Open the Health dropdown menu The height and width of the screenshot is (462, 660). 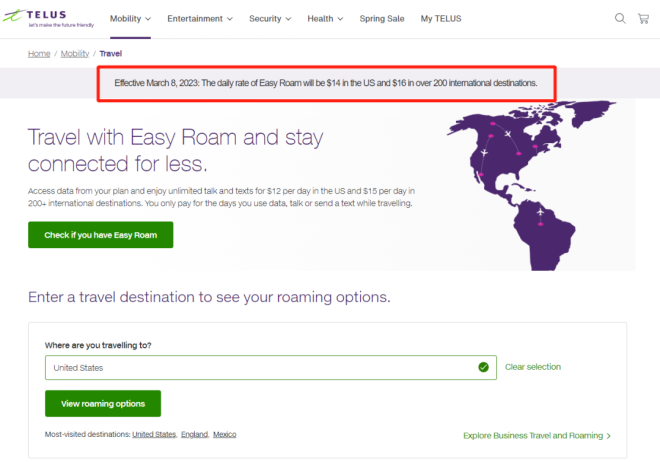click(x=325, y=18)
